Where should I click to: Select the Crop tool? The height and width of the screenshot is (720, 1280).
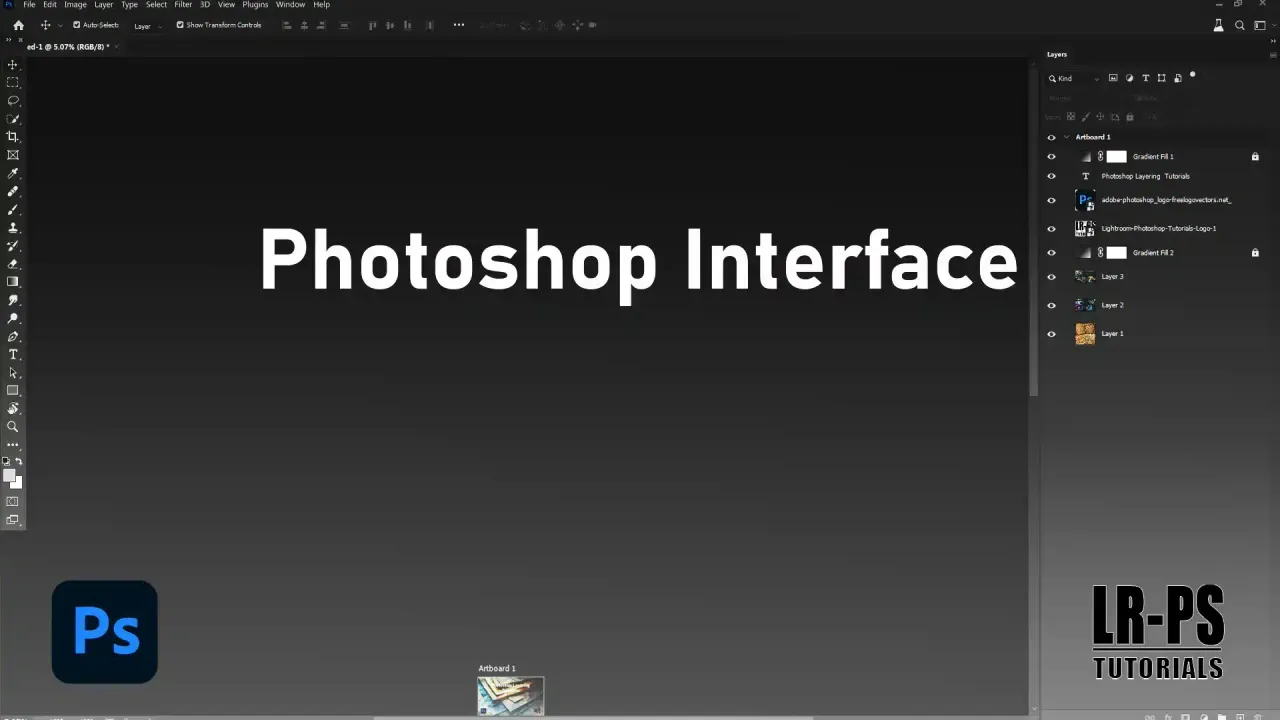click(13, 137)
